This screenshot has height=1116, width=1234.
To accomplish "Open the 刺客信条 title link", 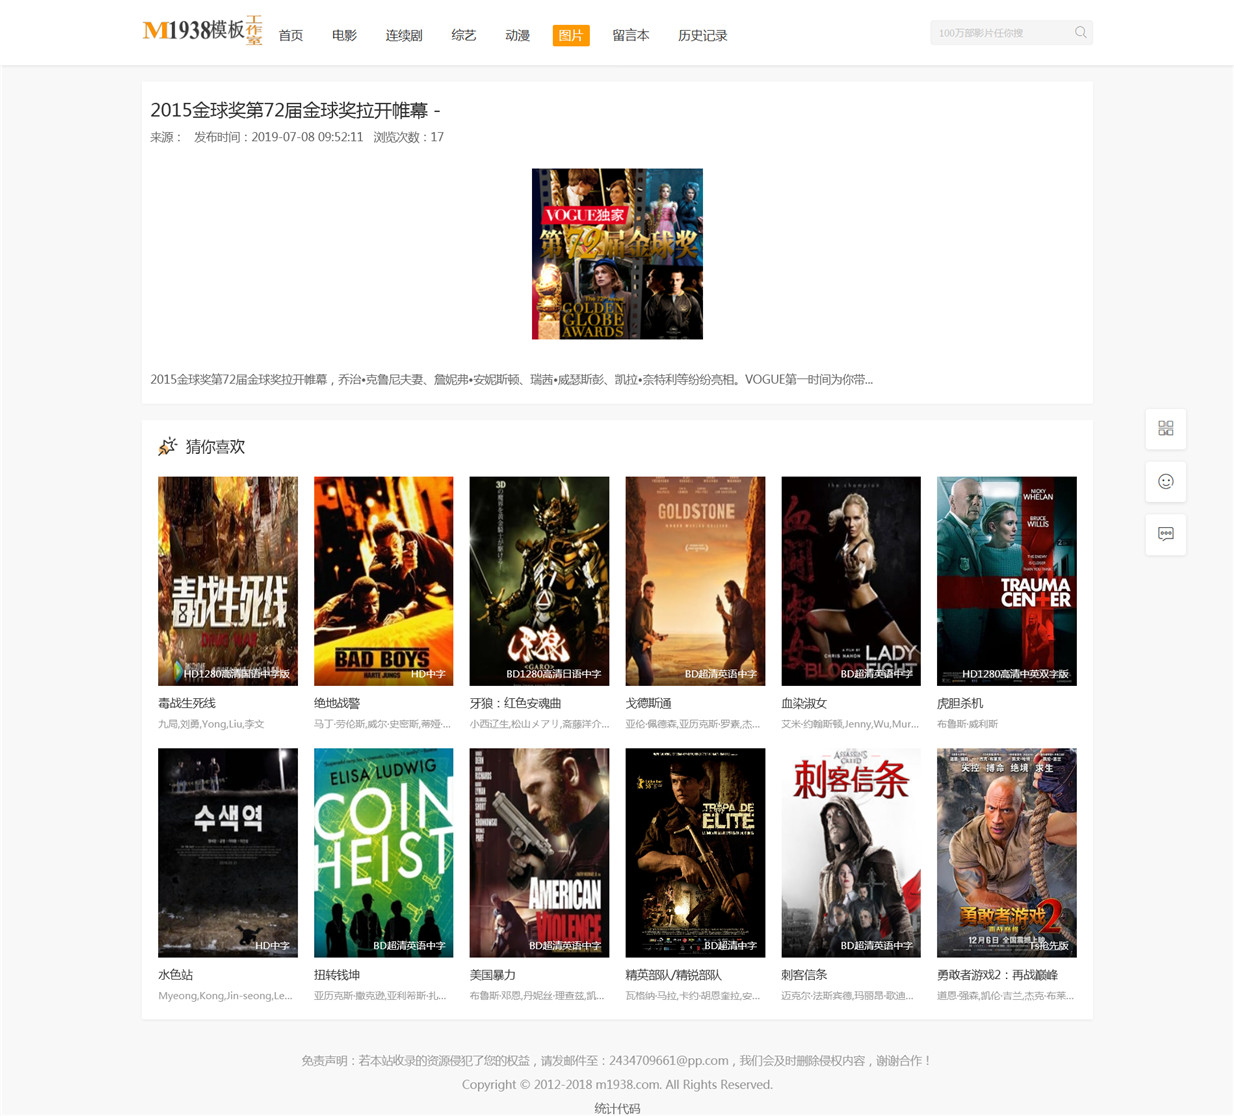I will (804, 975).
